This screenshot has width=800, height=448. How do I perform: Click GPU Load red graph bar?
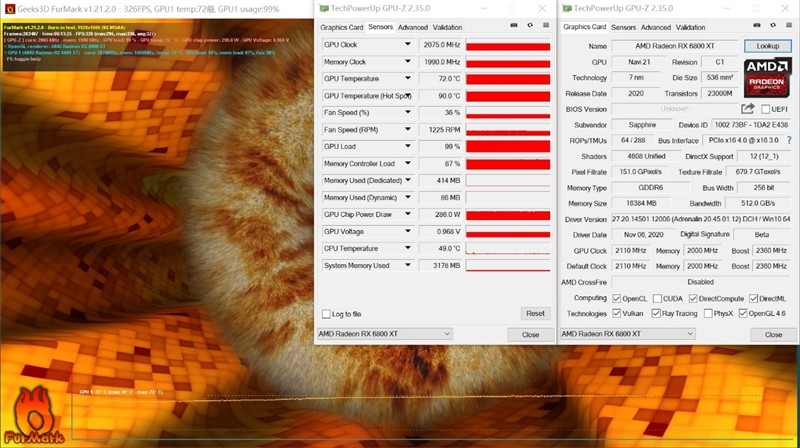pyautogui.click(x=508, y=146)
